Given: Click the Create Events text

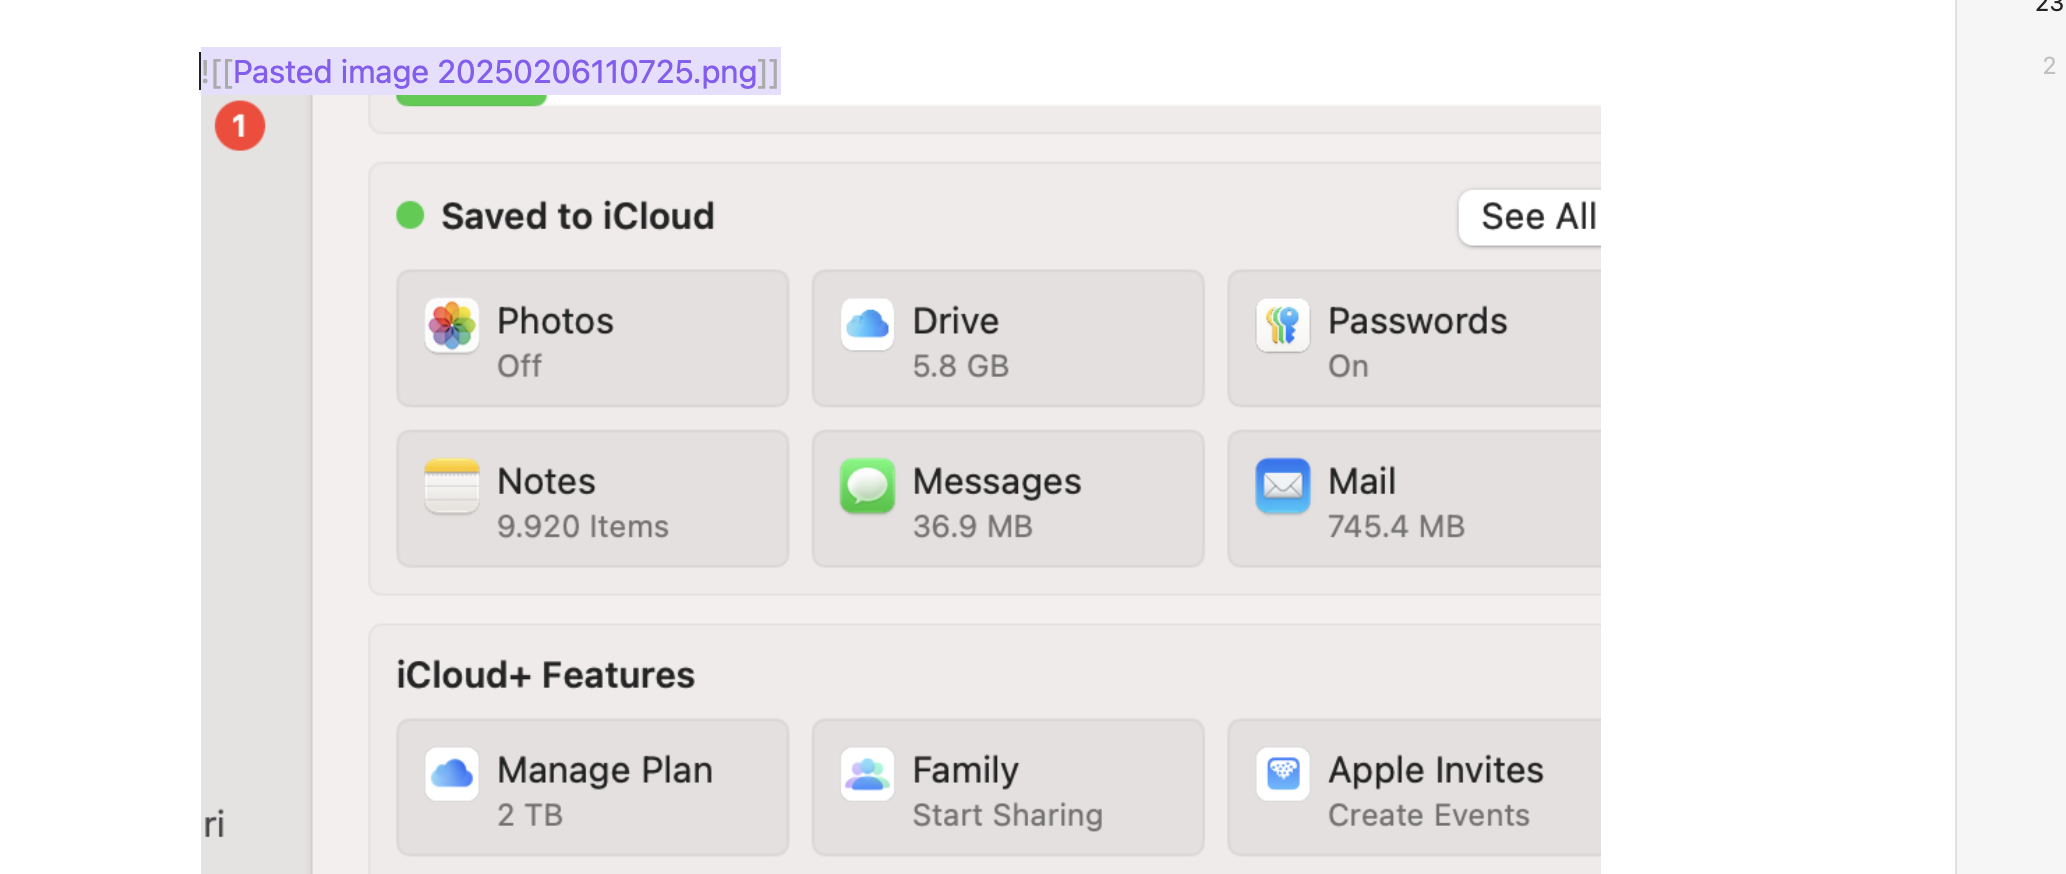Looking at the screenshot, I should tap(1429, 815).
